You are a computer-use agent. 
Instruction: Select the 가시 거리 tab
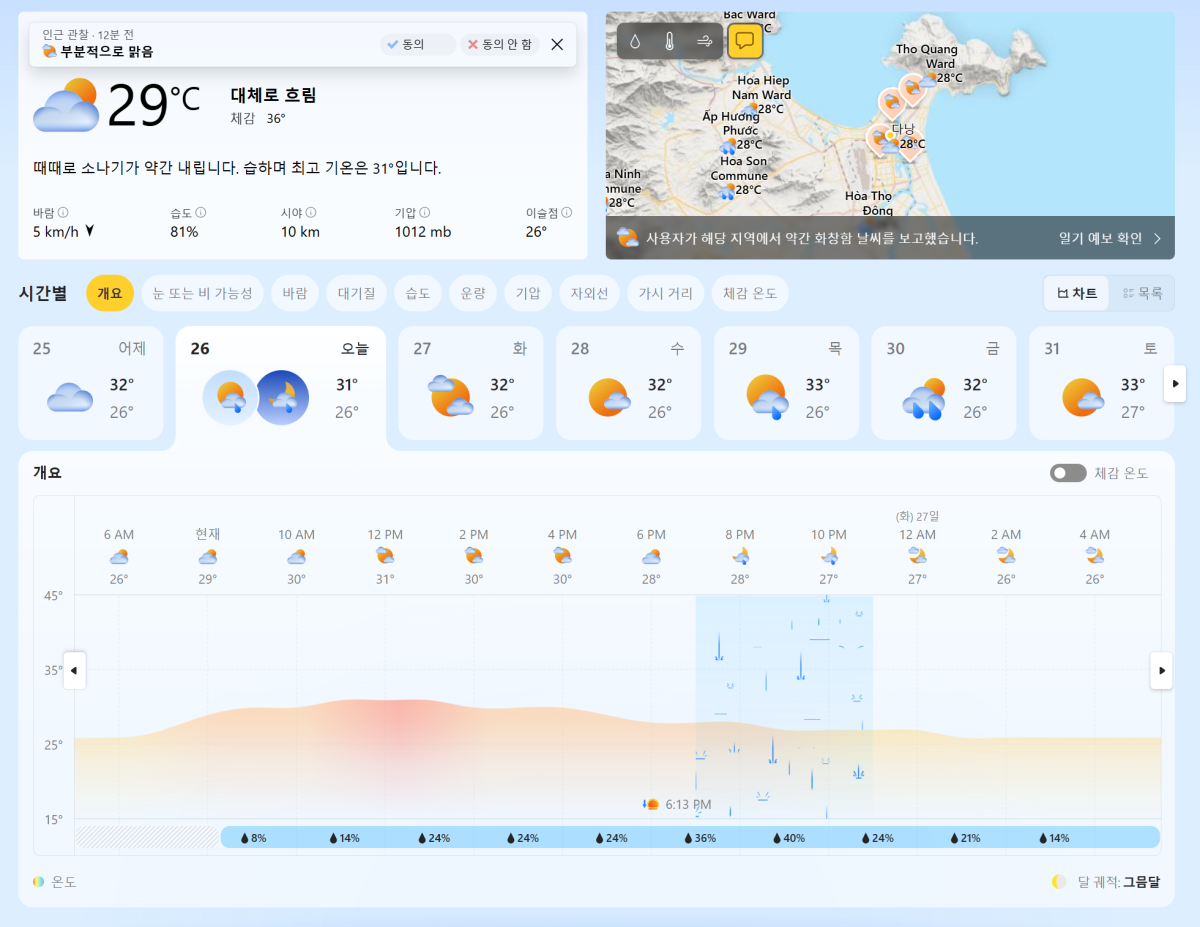point(666,293)
